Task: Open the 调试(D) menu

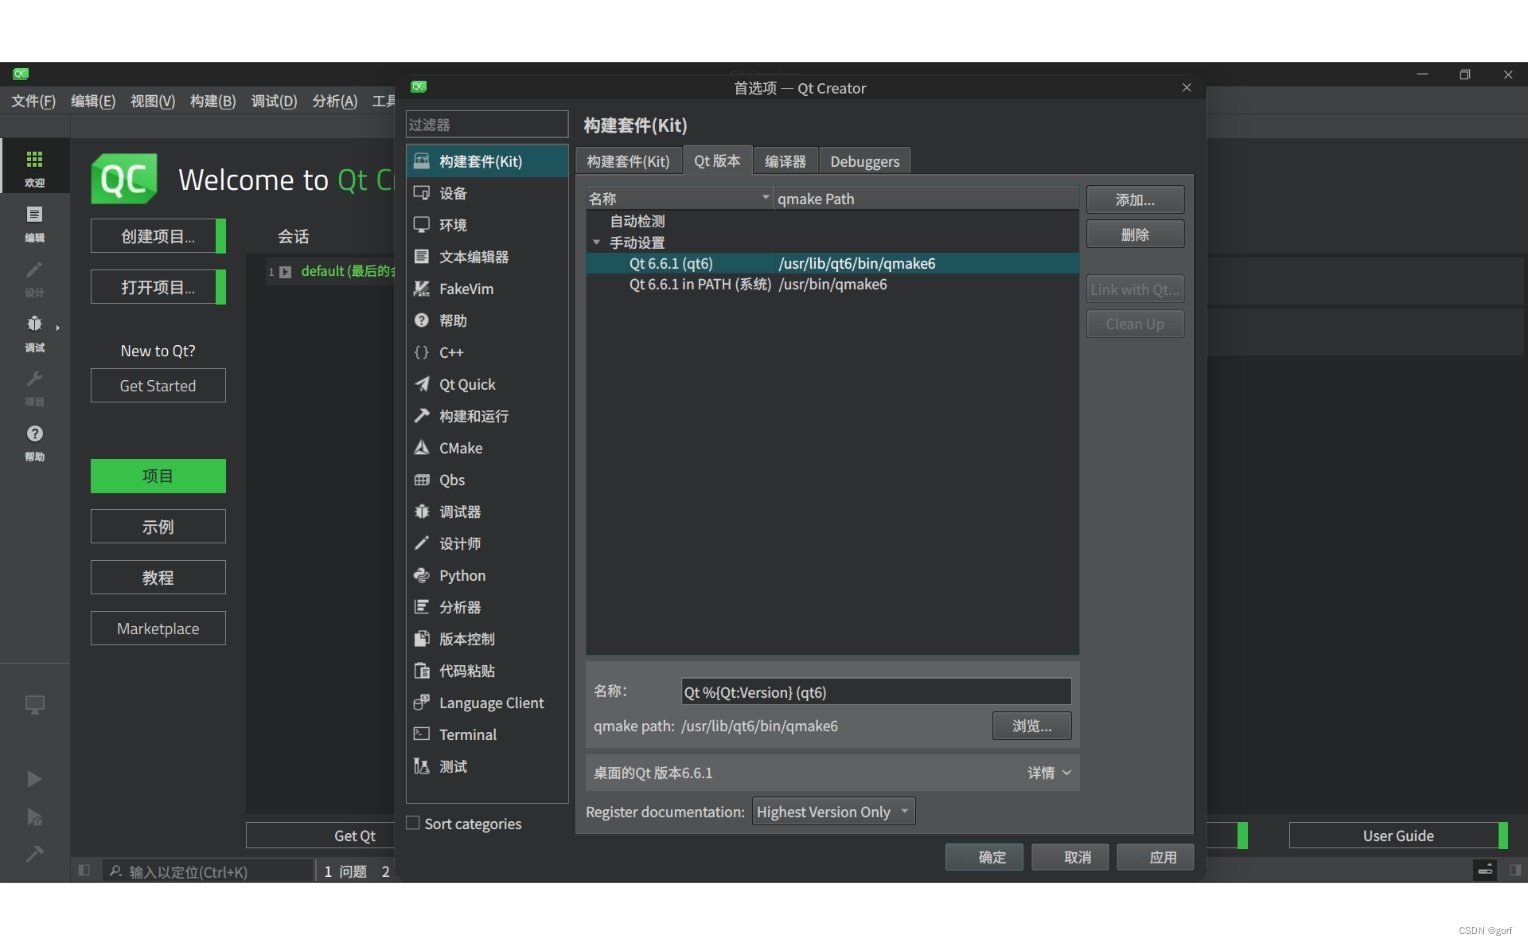Action: [274, 101]
